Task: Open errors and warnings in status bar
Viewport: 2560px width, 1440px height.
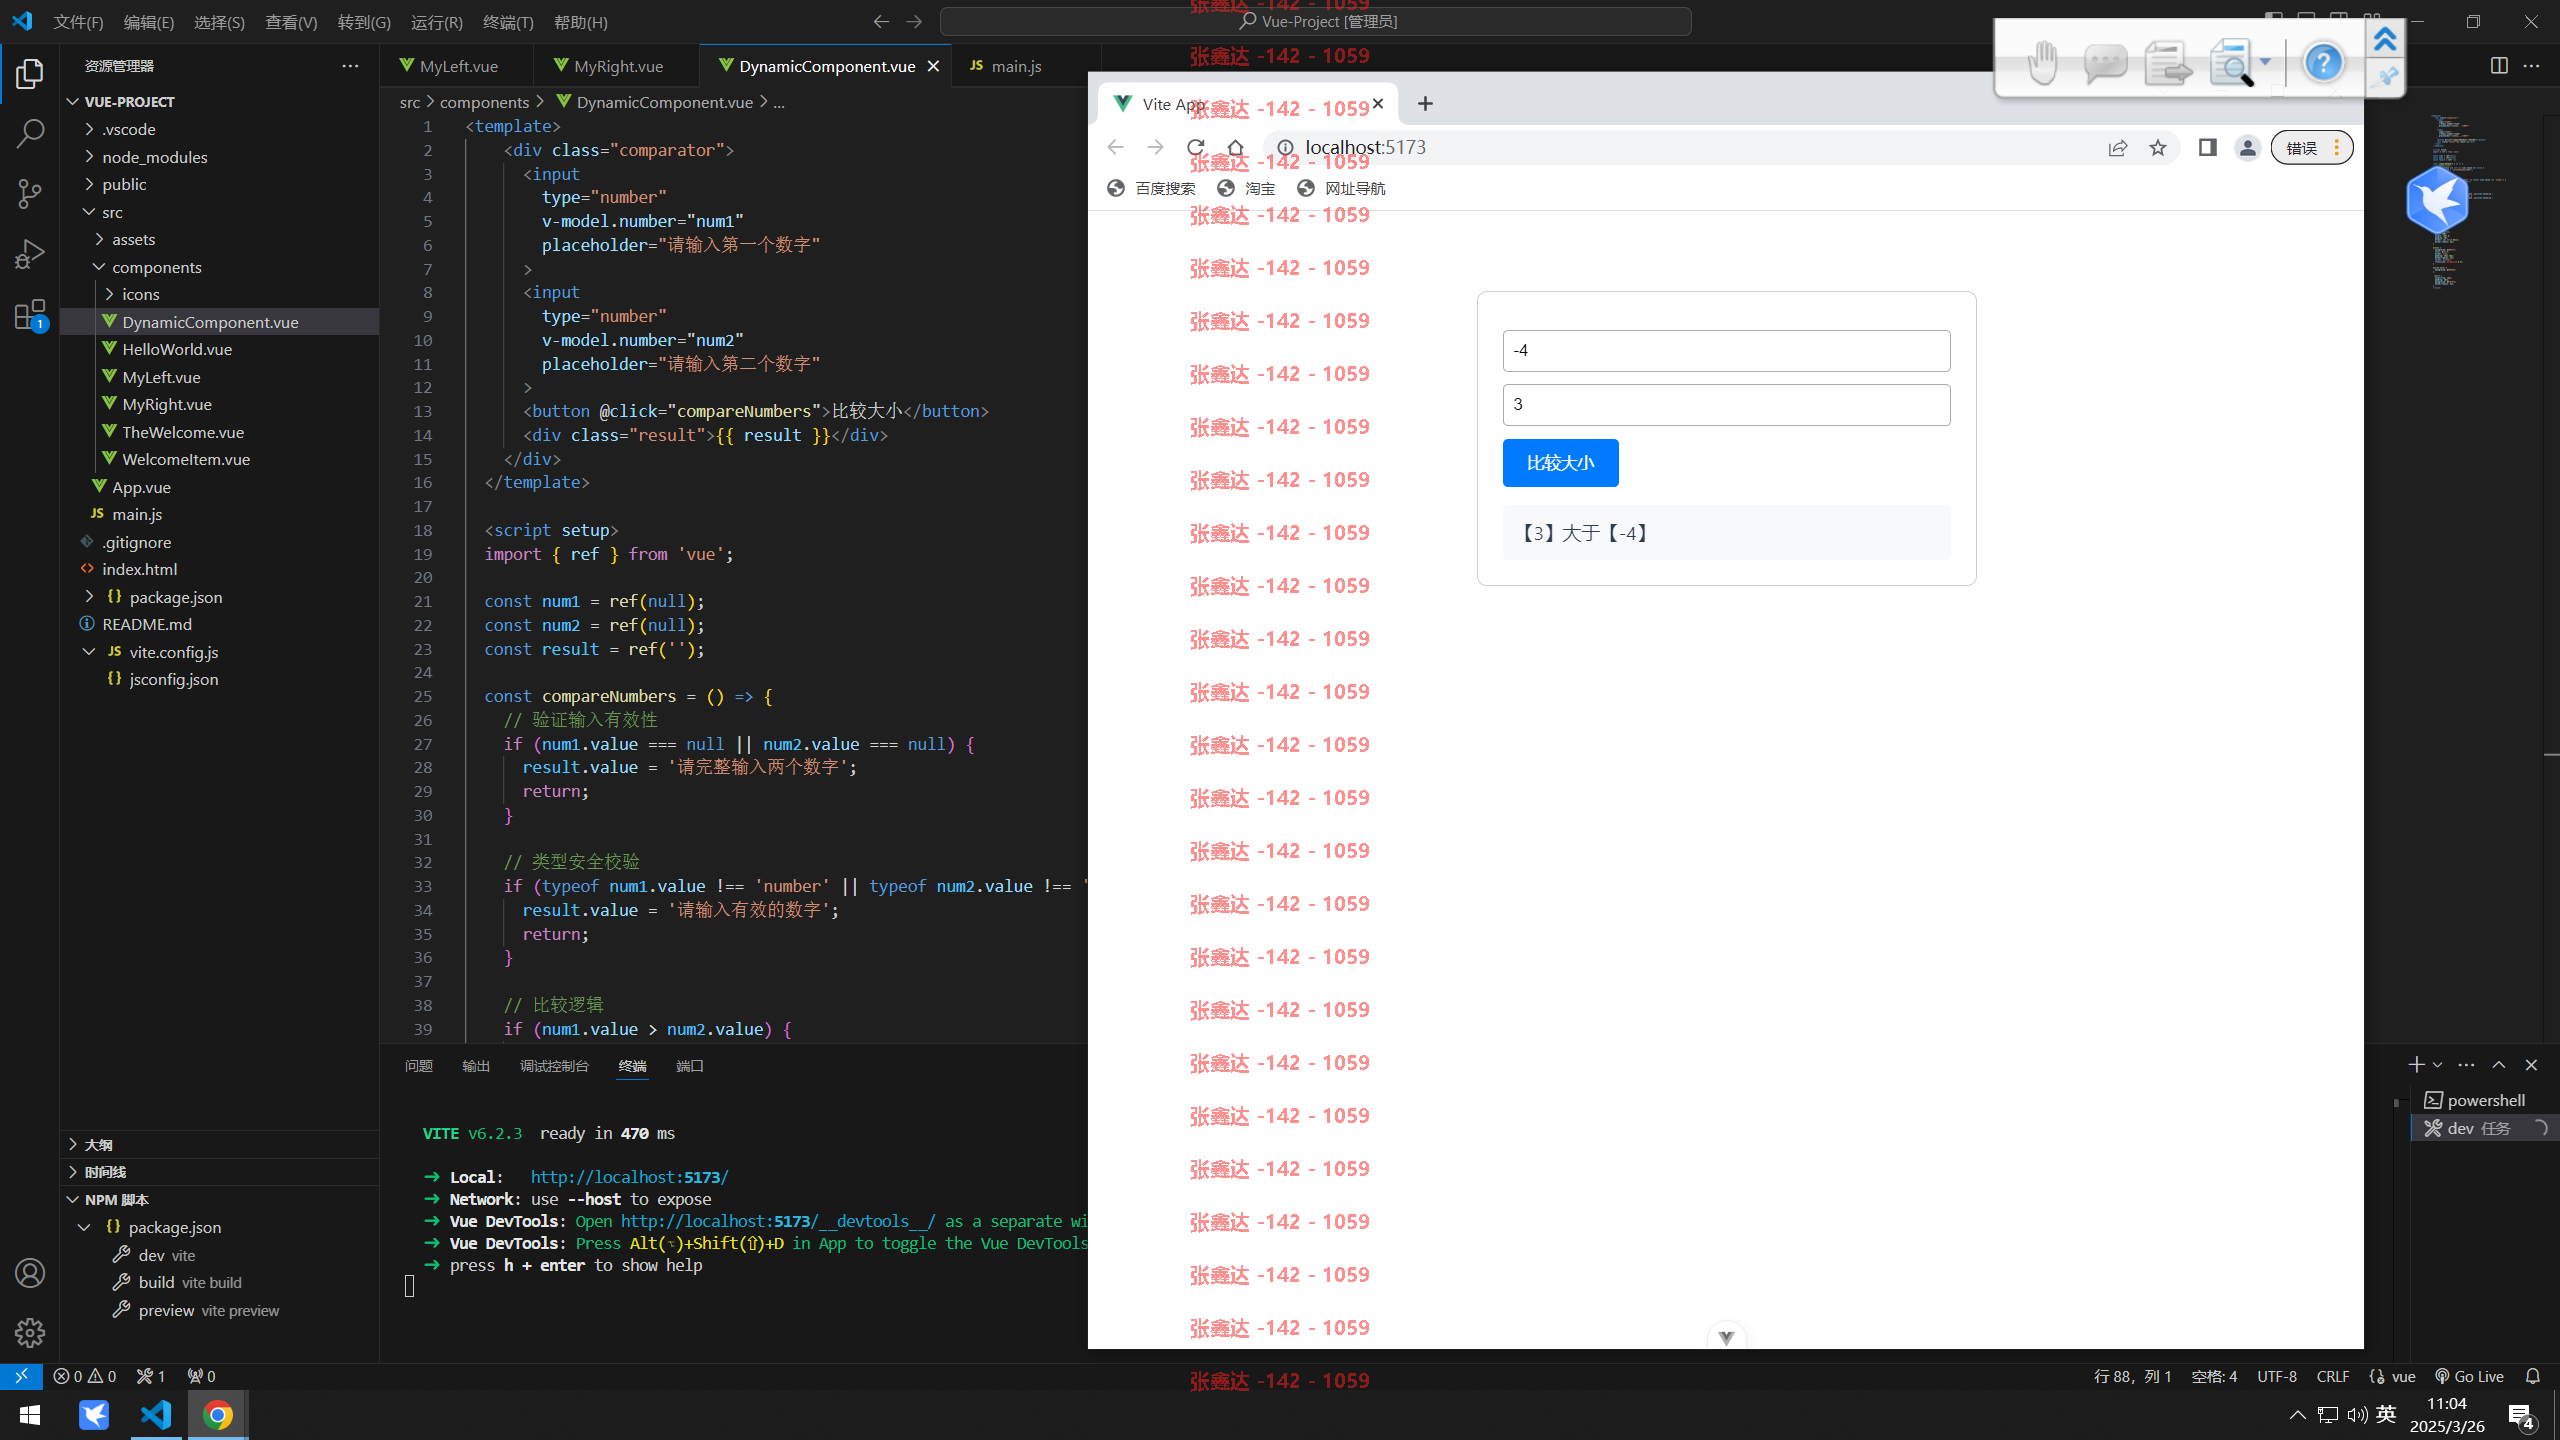Action: (x=85, y=1376)
